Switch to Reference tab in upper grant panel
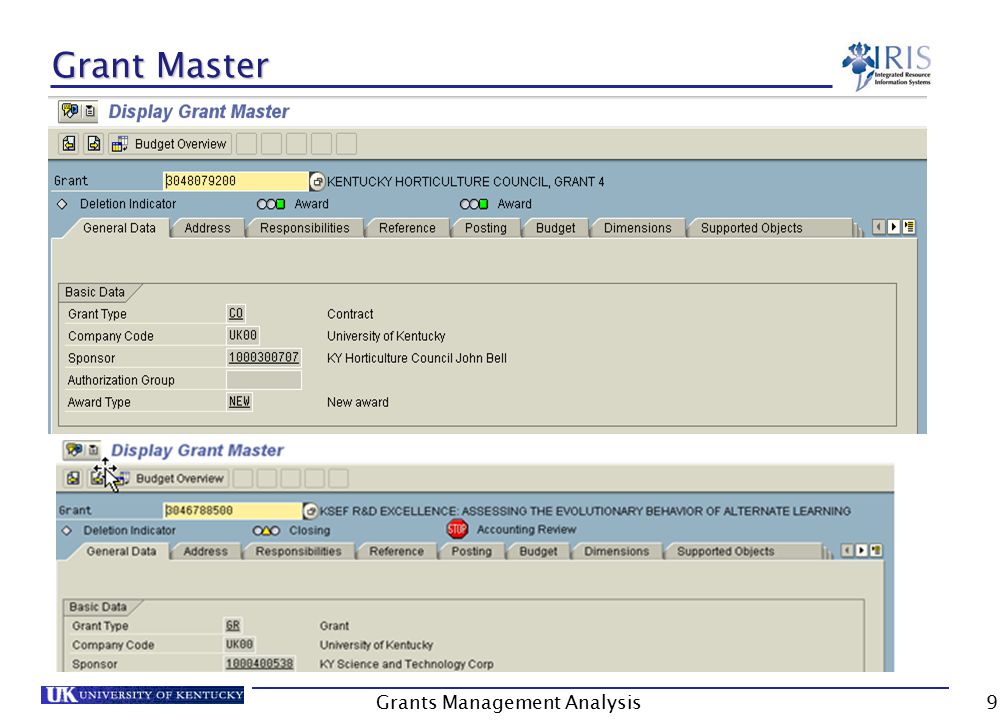Image resolution: width=1008 pixels, height=720 pixels. click(407, 228)
